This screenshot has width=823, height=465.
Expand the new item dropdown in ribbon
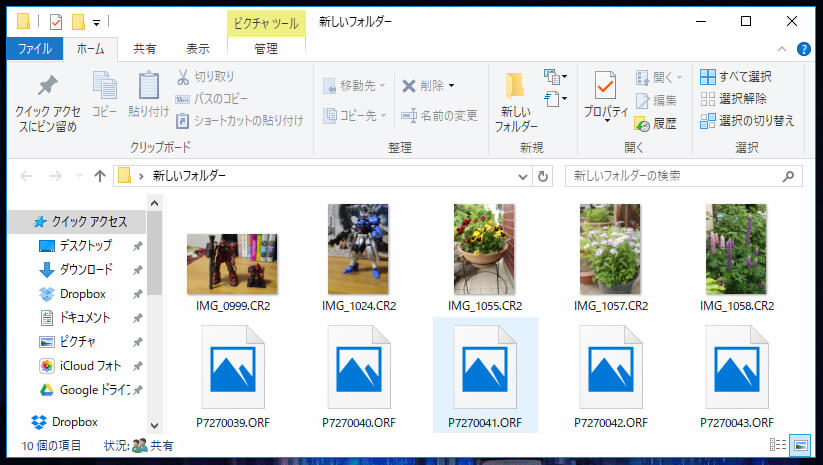pyautogui.click(x=555, y=77)
